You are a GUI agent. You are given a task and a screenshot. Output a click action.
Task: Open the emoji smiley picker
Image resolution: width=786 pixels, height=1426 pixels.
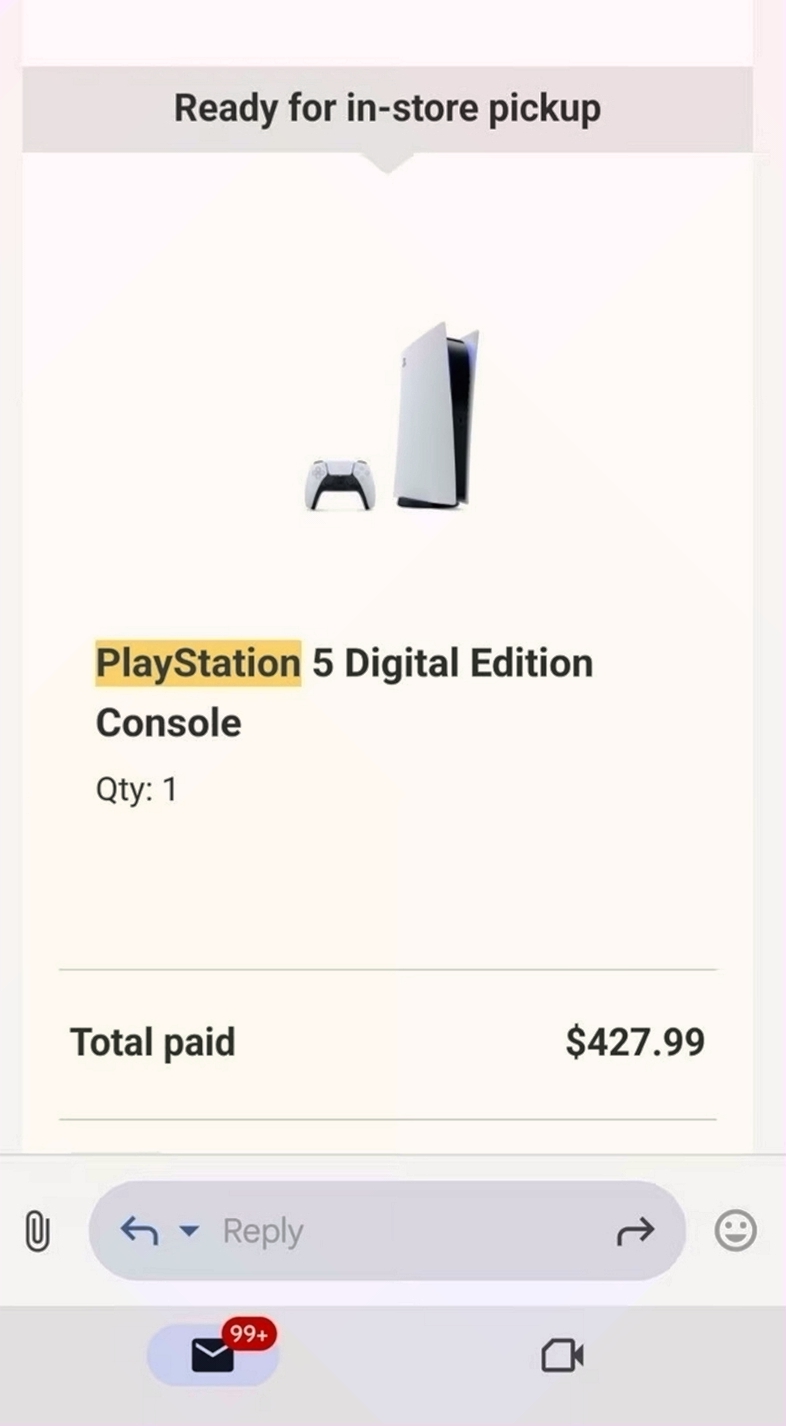click(735, 1231)
